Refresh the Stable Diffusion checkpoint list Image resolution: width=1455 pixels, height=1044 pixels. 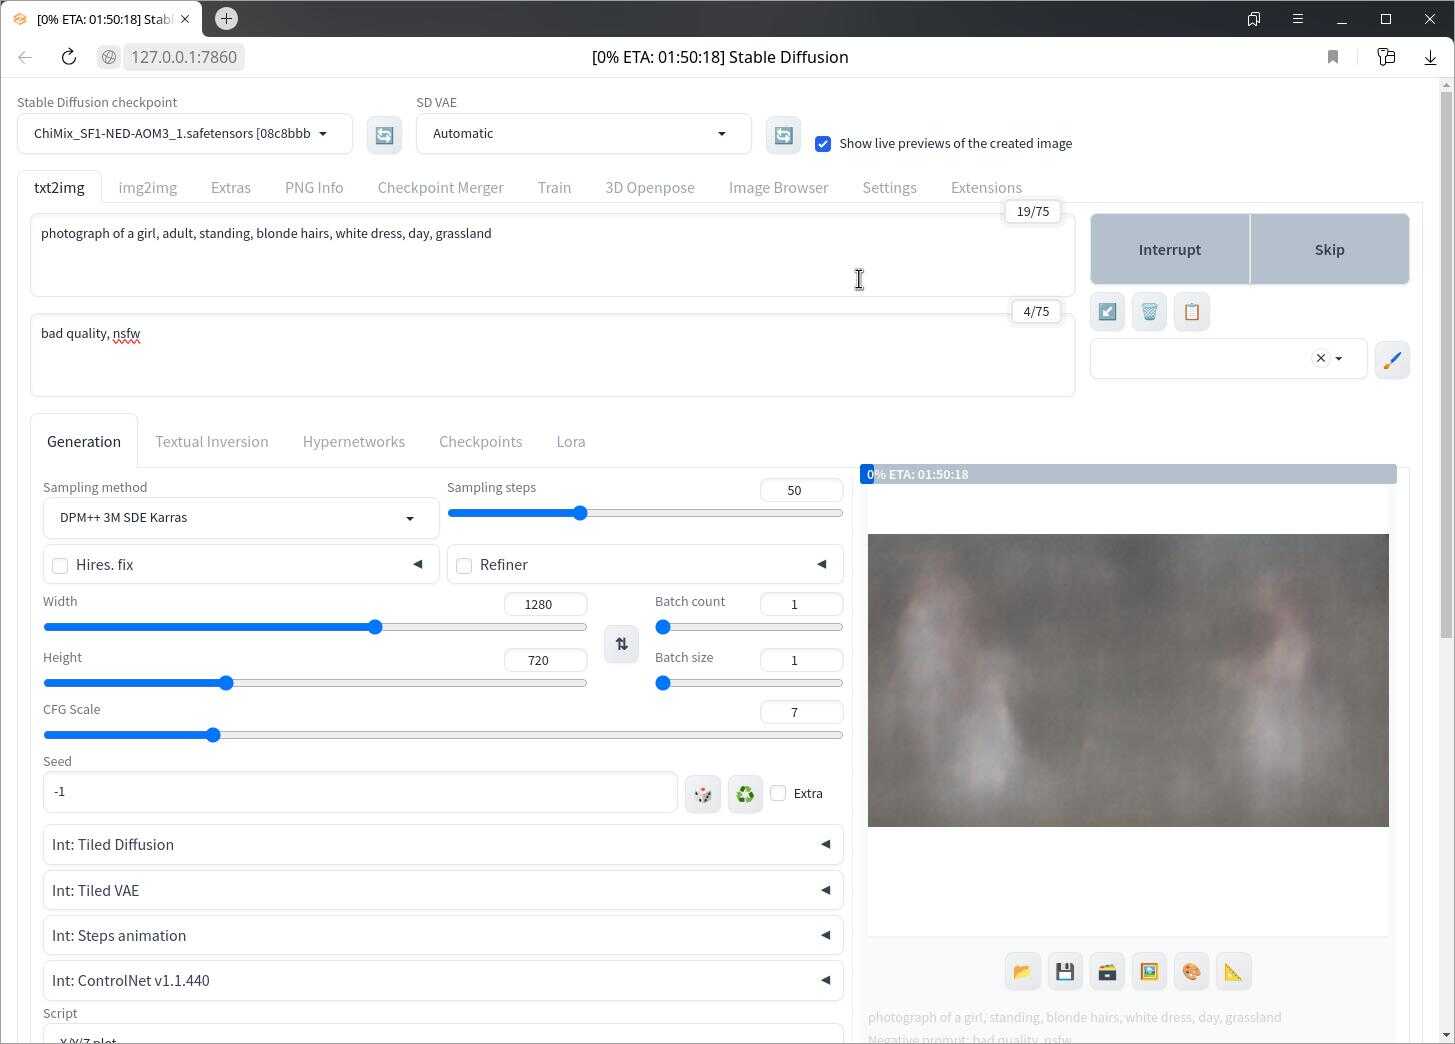click(x=384, y=135)
